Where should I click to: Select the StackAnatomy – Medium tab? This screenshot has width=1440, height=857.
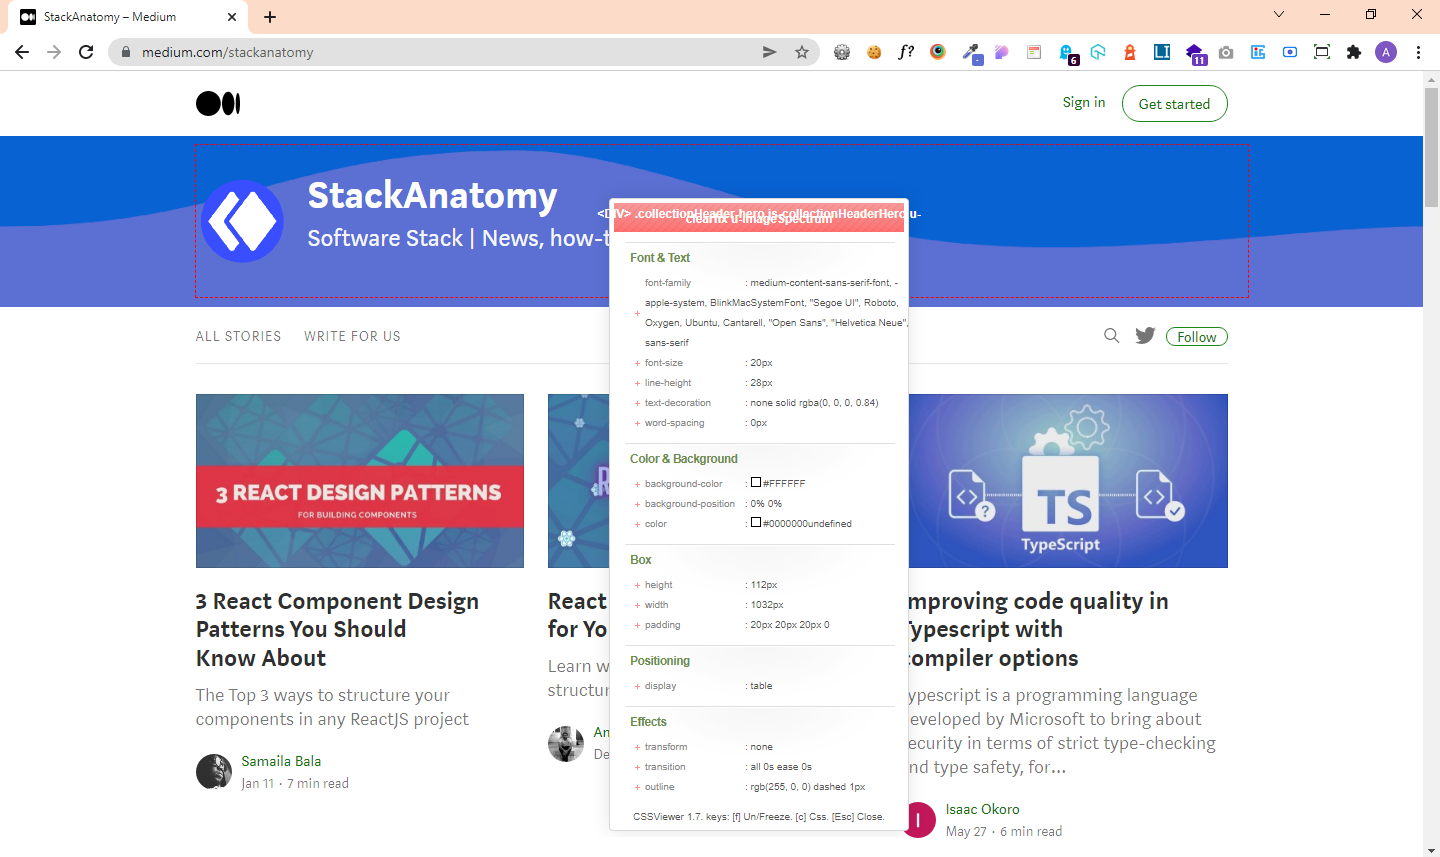(x=129, y=17)
